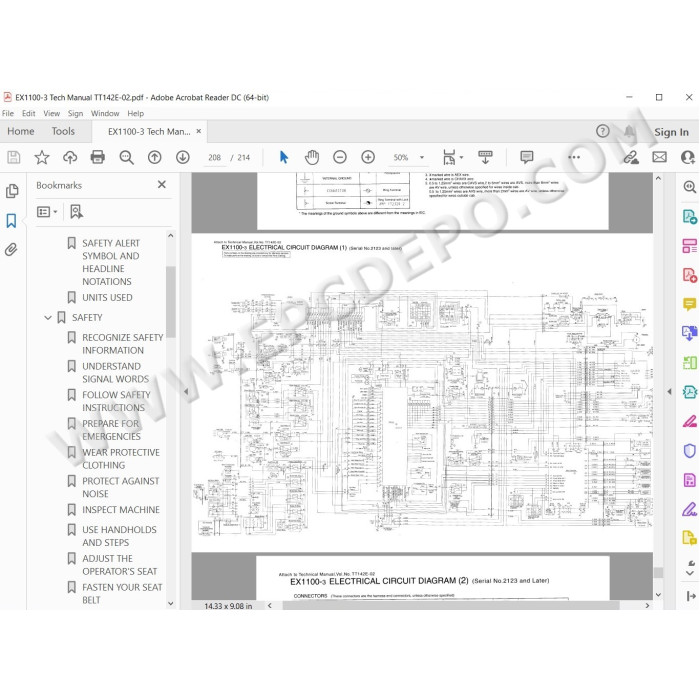Click the Save file icon
This screenshot has width=700, height=700.
coord(14,157)
